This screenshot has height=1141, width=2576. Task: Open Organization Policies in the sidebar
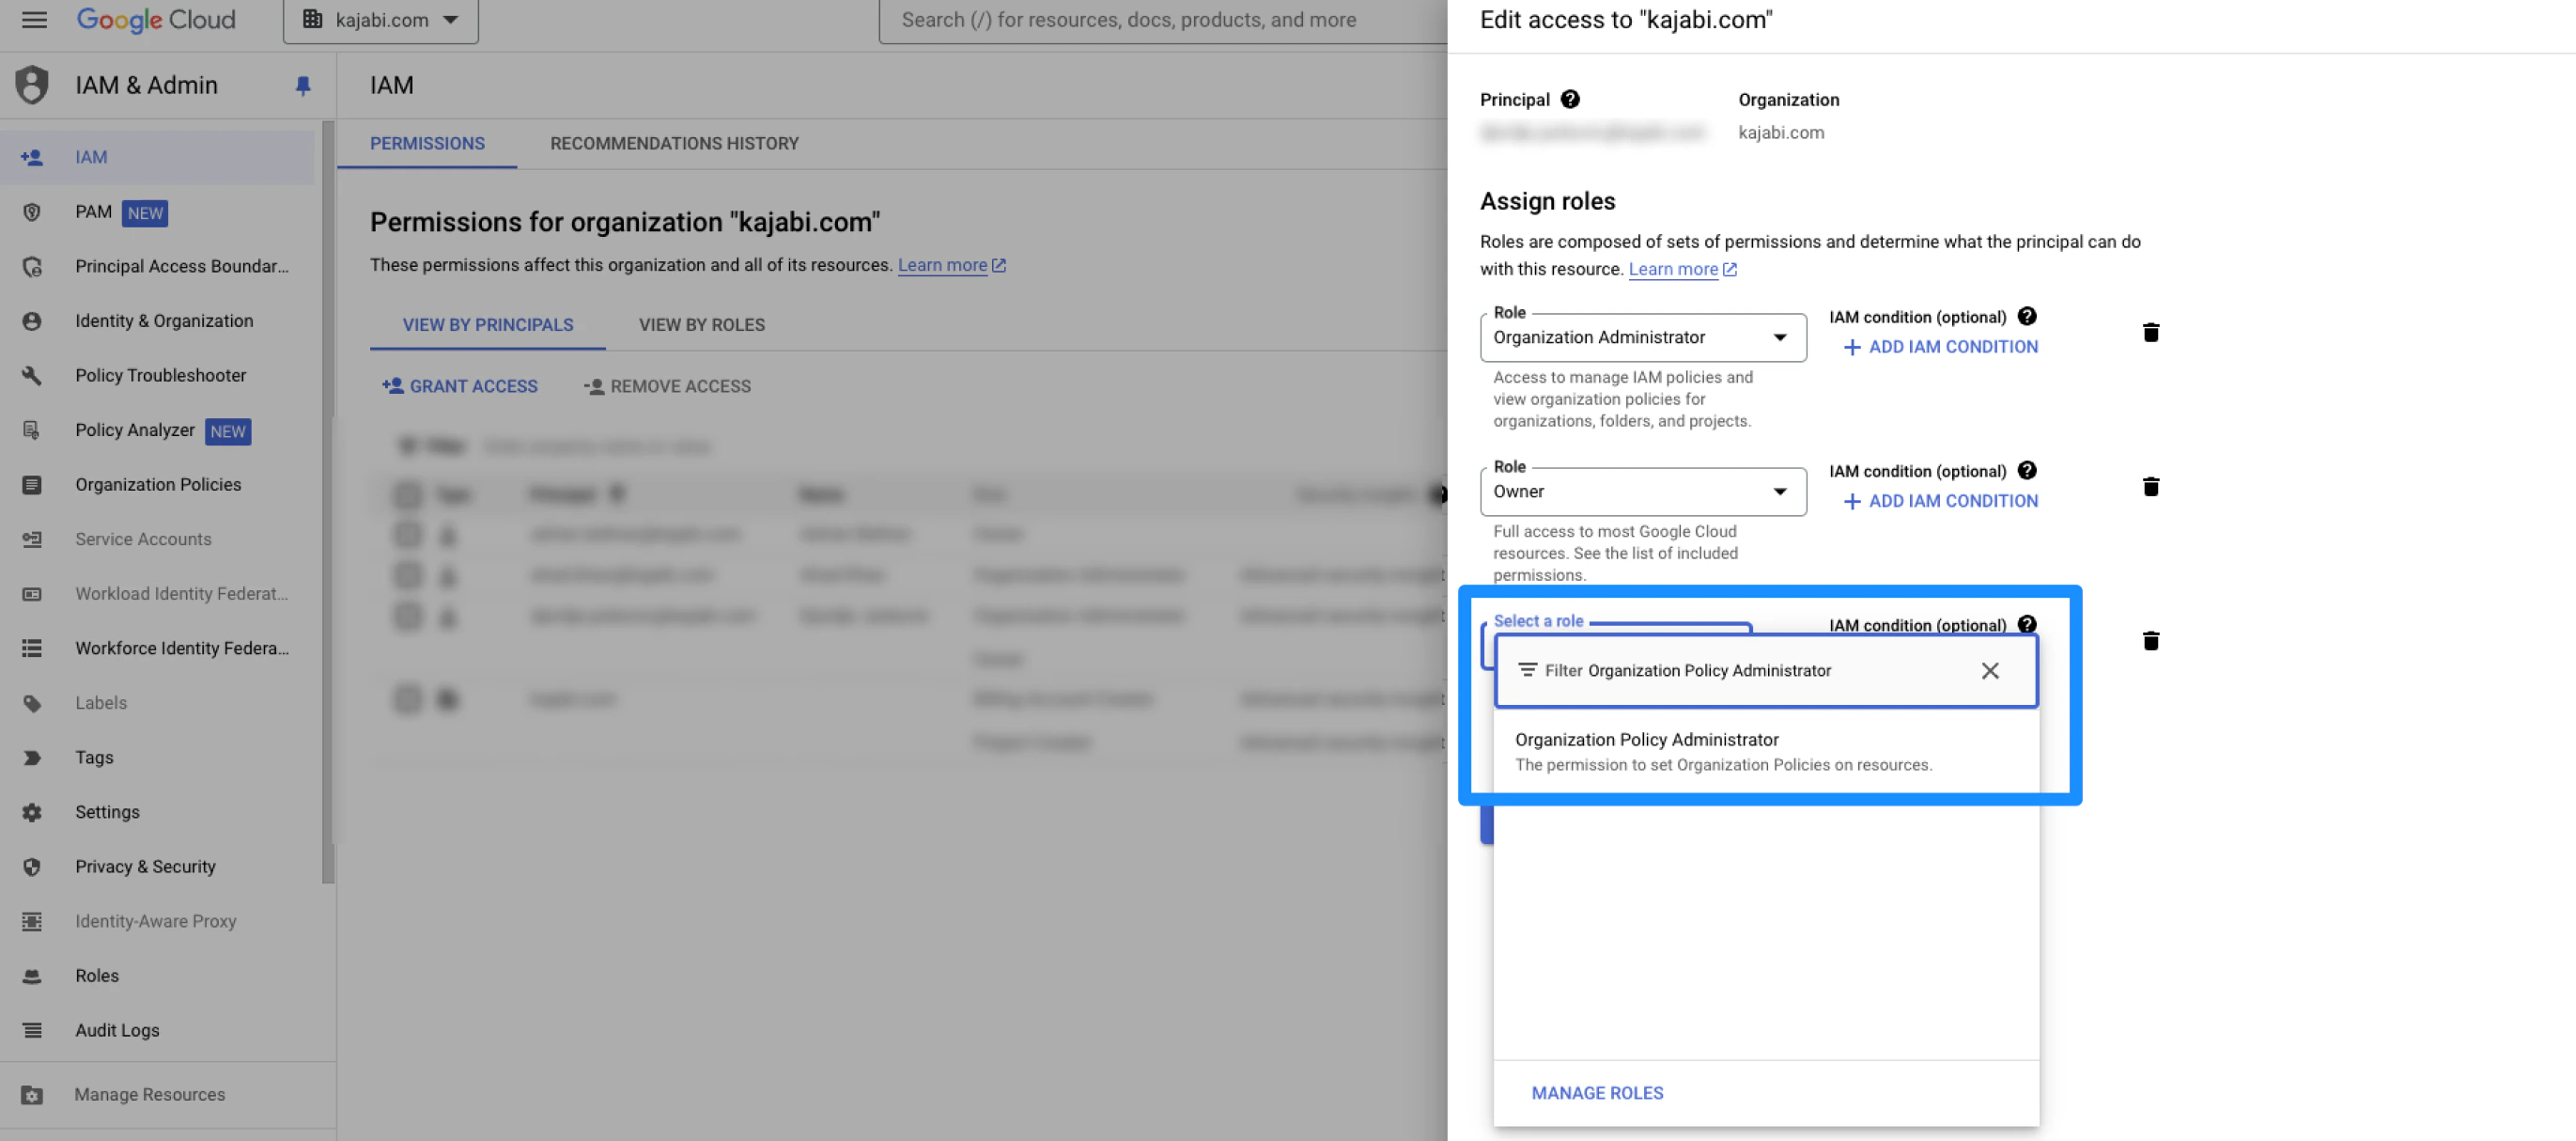click(158, 484)
